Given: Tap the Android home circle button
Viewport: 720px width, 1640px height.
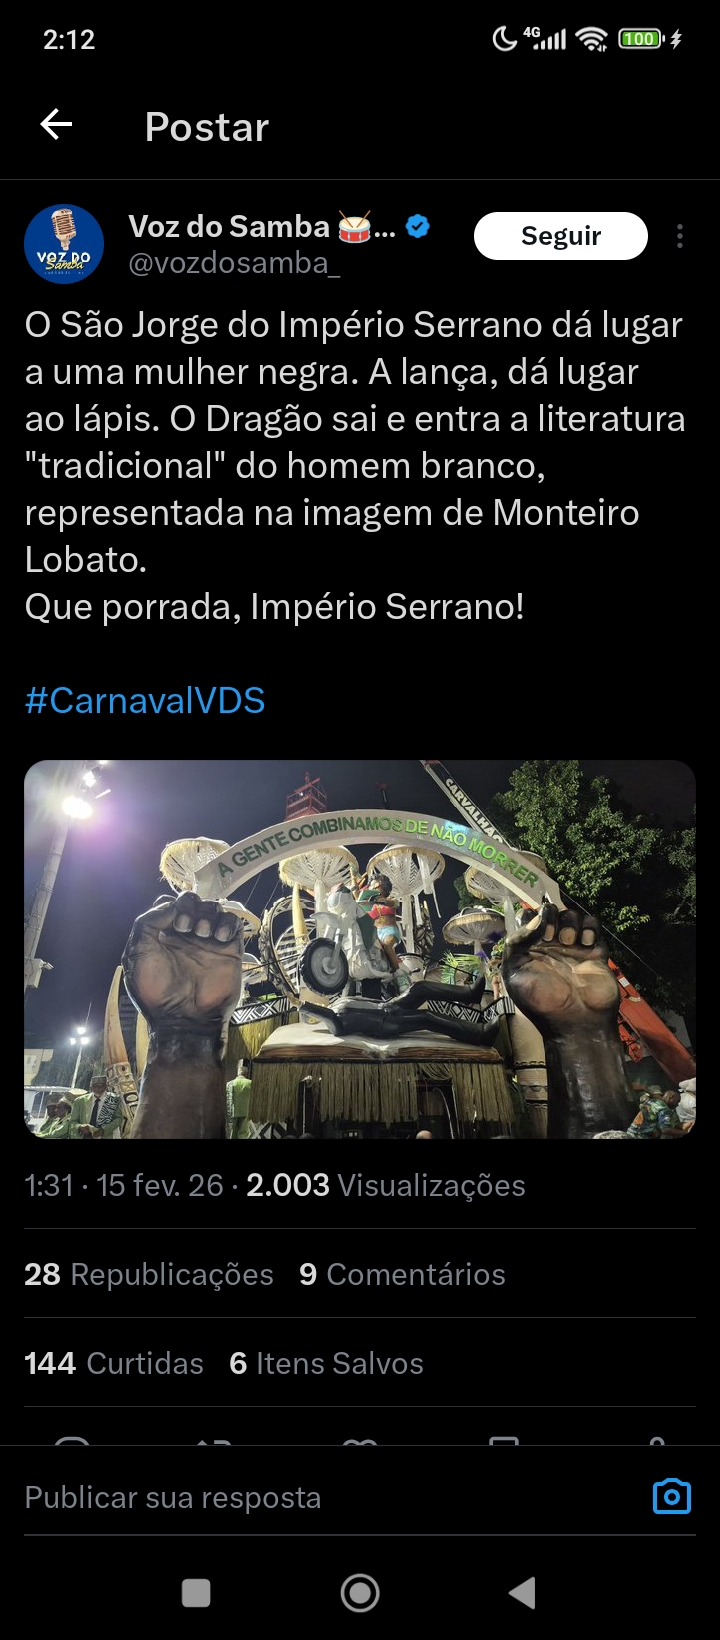Looking at the screenshot, I should pyautogui.click(x=360, y=1592).
